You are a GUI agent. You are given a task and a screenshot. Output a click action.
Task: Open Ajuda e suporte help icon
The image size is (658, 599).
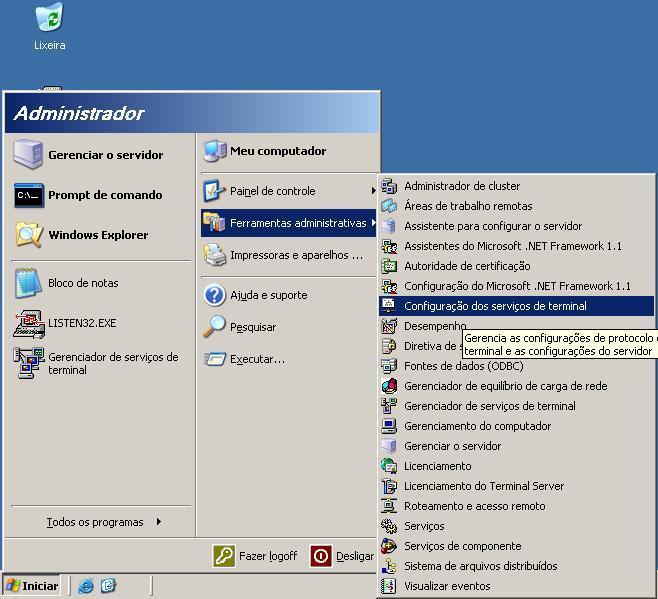215,295
